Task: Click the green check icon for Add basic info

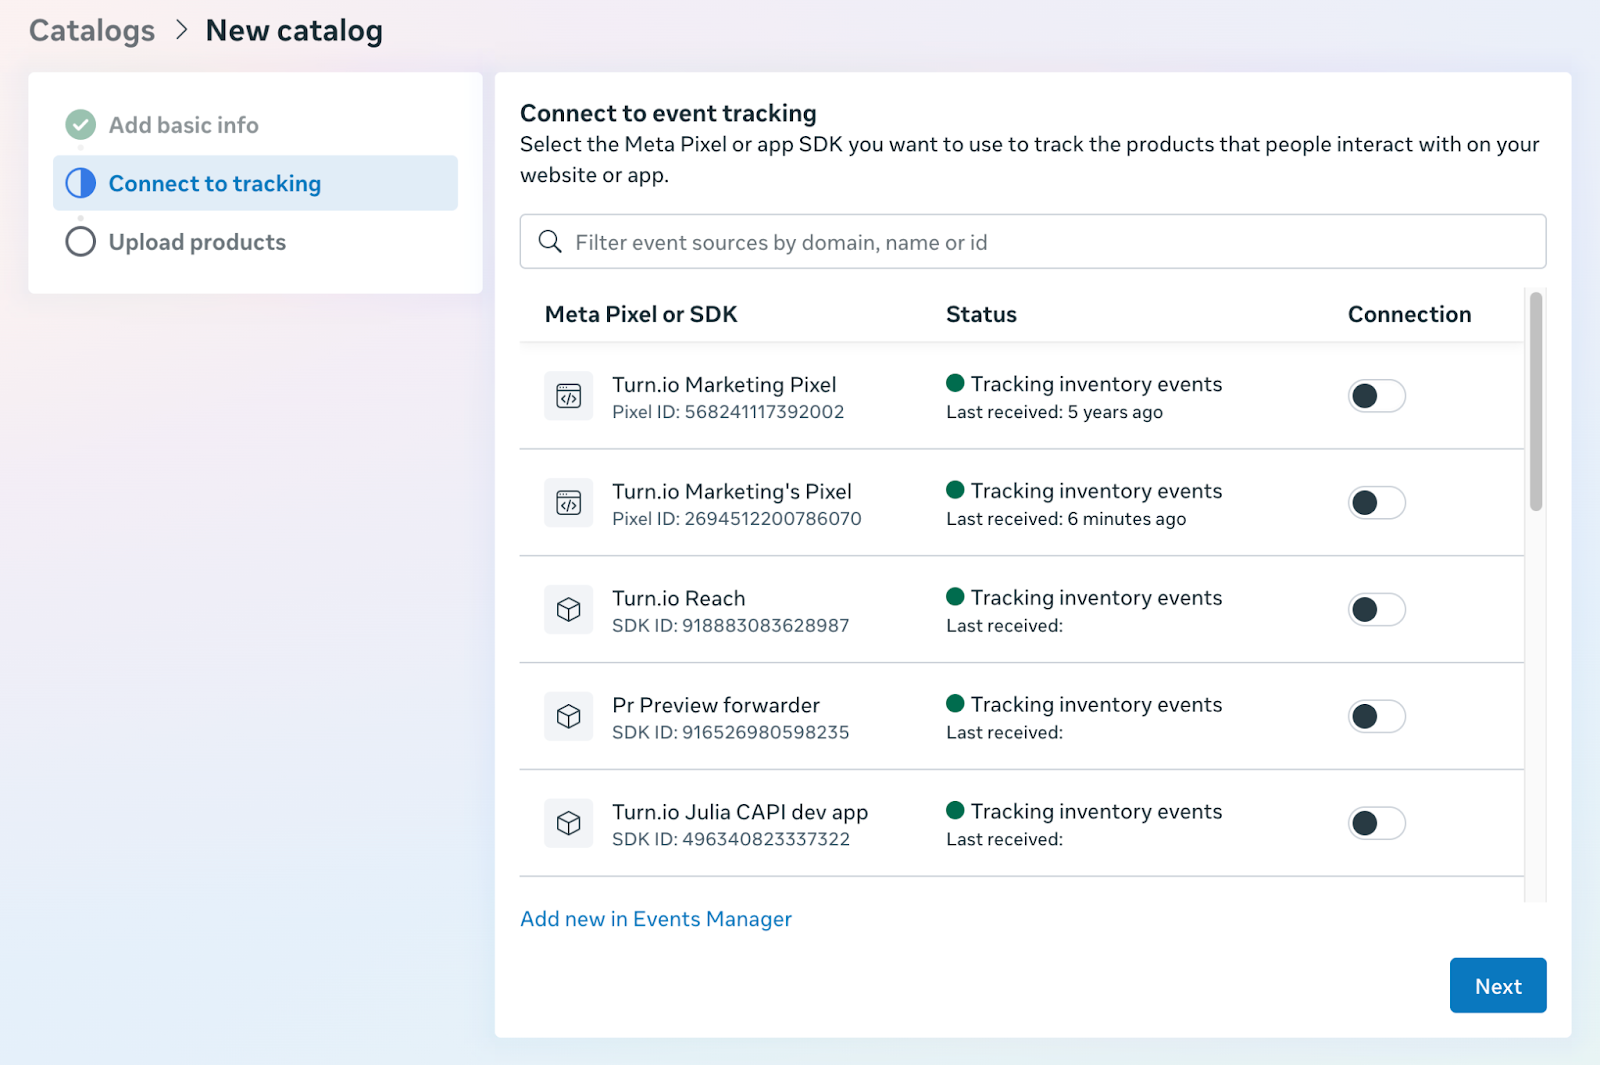Action: coord(81,125)
